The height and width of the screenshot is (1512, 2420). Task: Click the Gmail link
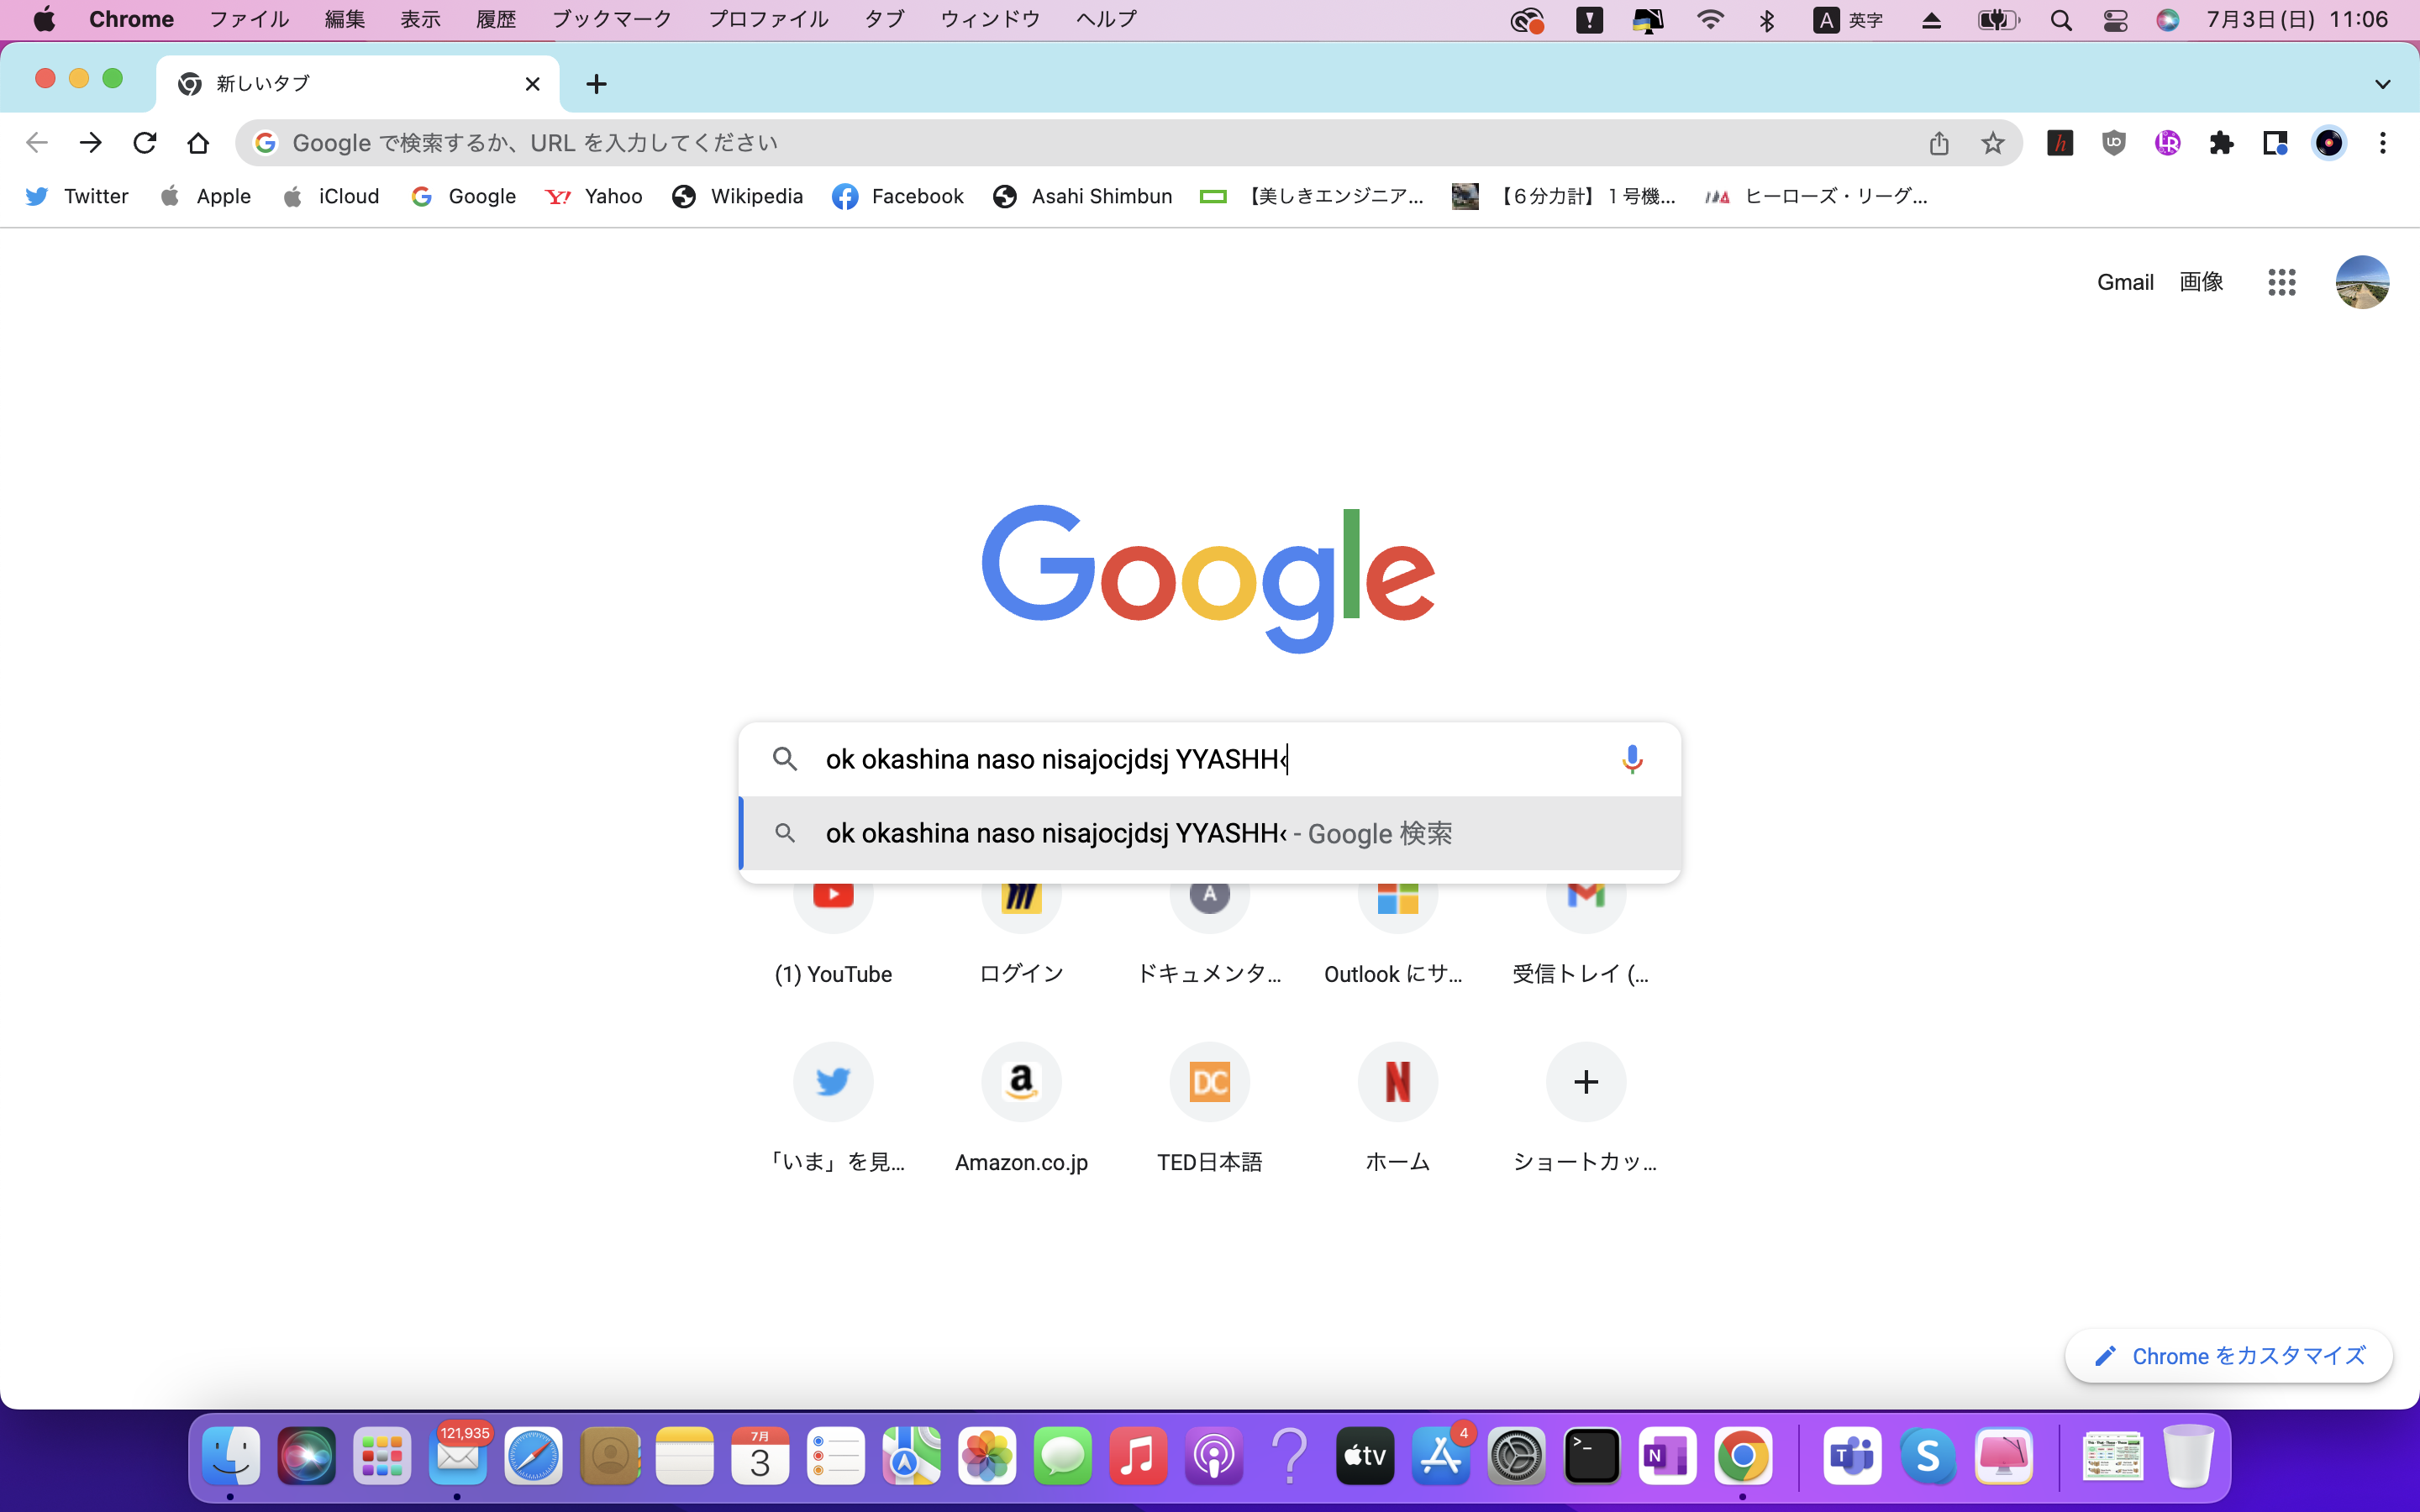coord(2124,282)
